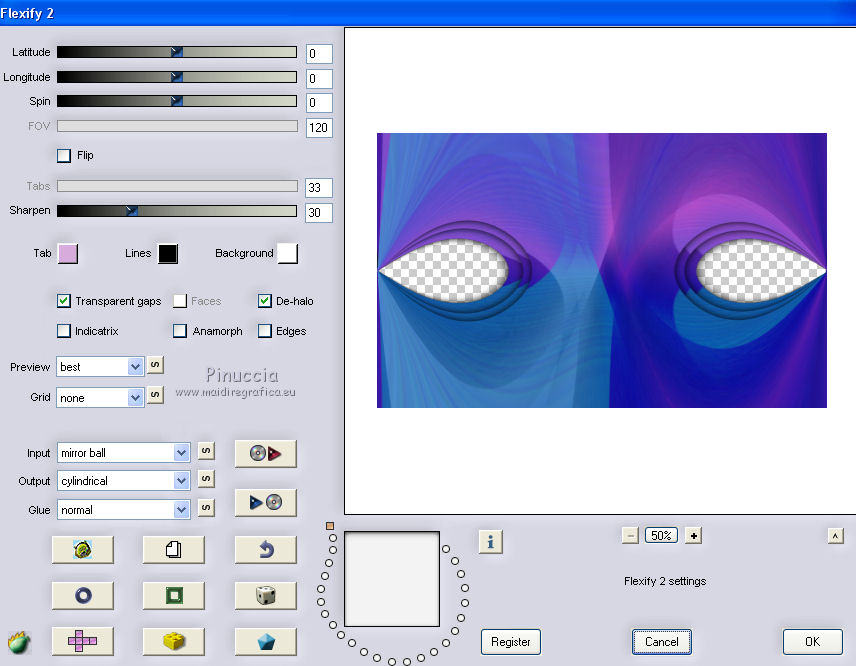Zoom in the preview with plus button
The width and height of the screenshot is (856, 666).
(x=693, y=536)
